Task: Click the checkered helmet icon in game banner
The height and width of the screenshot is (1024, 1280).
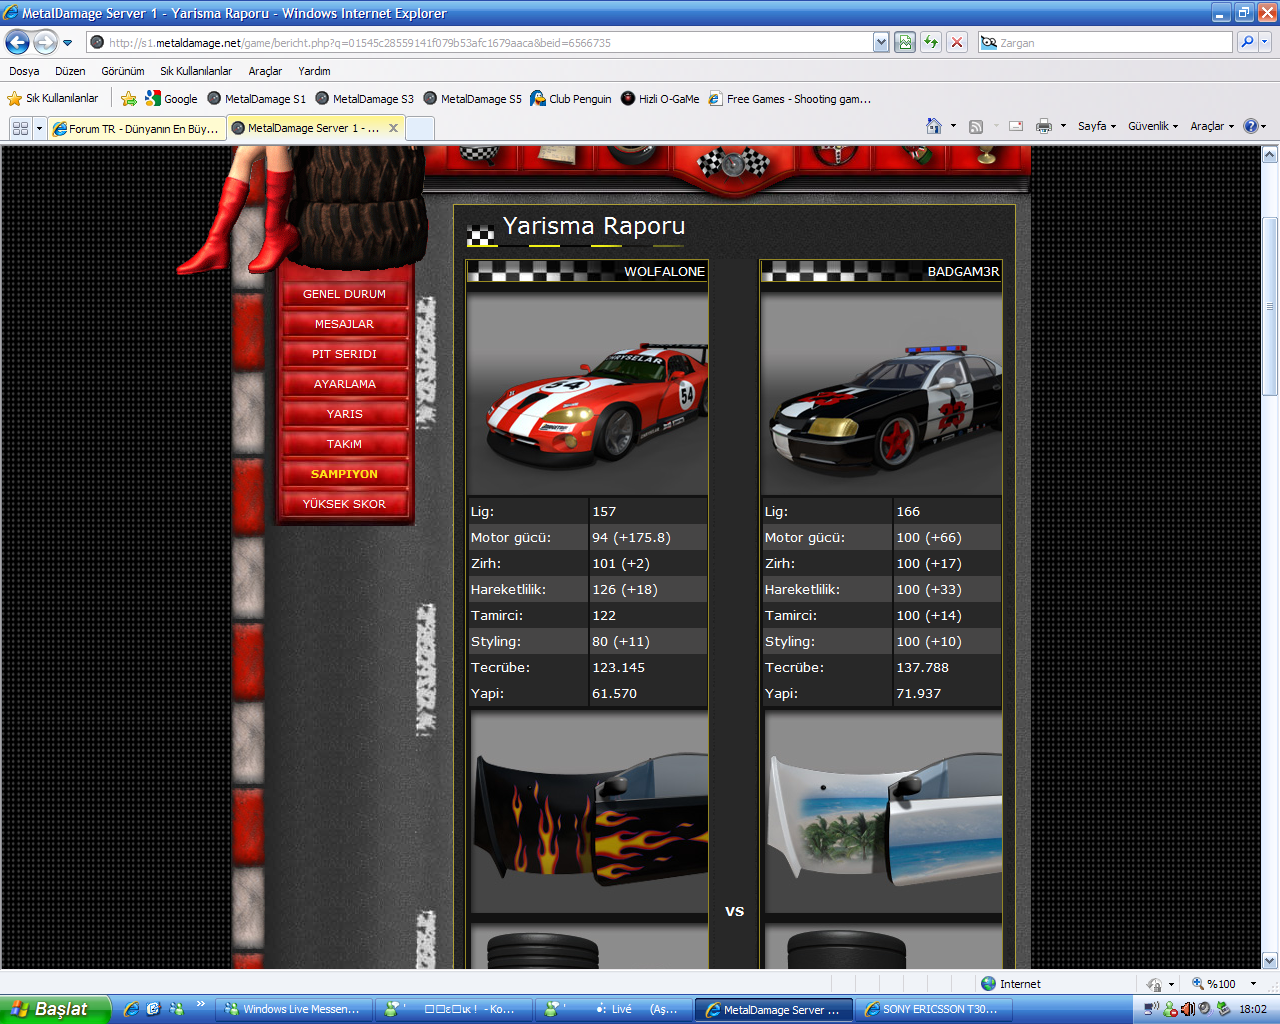Action: pyautogui.click(x=480, y=154)
